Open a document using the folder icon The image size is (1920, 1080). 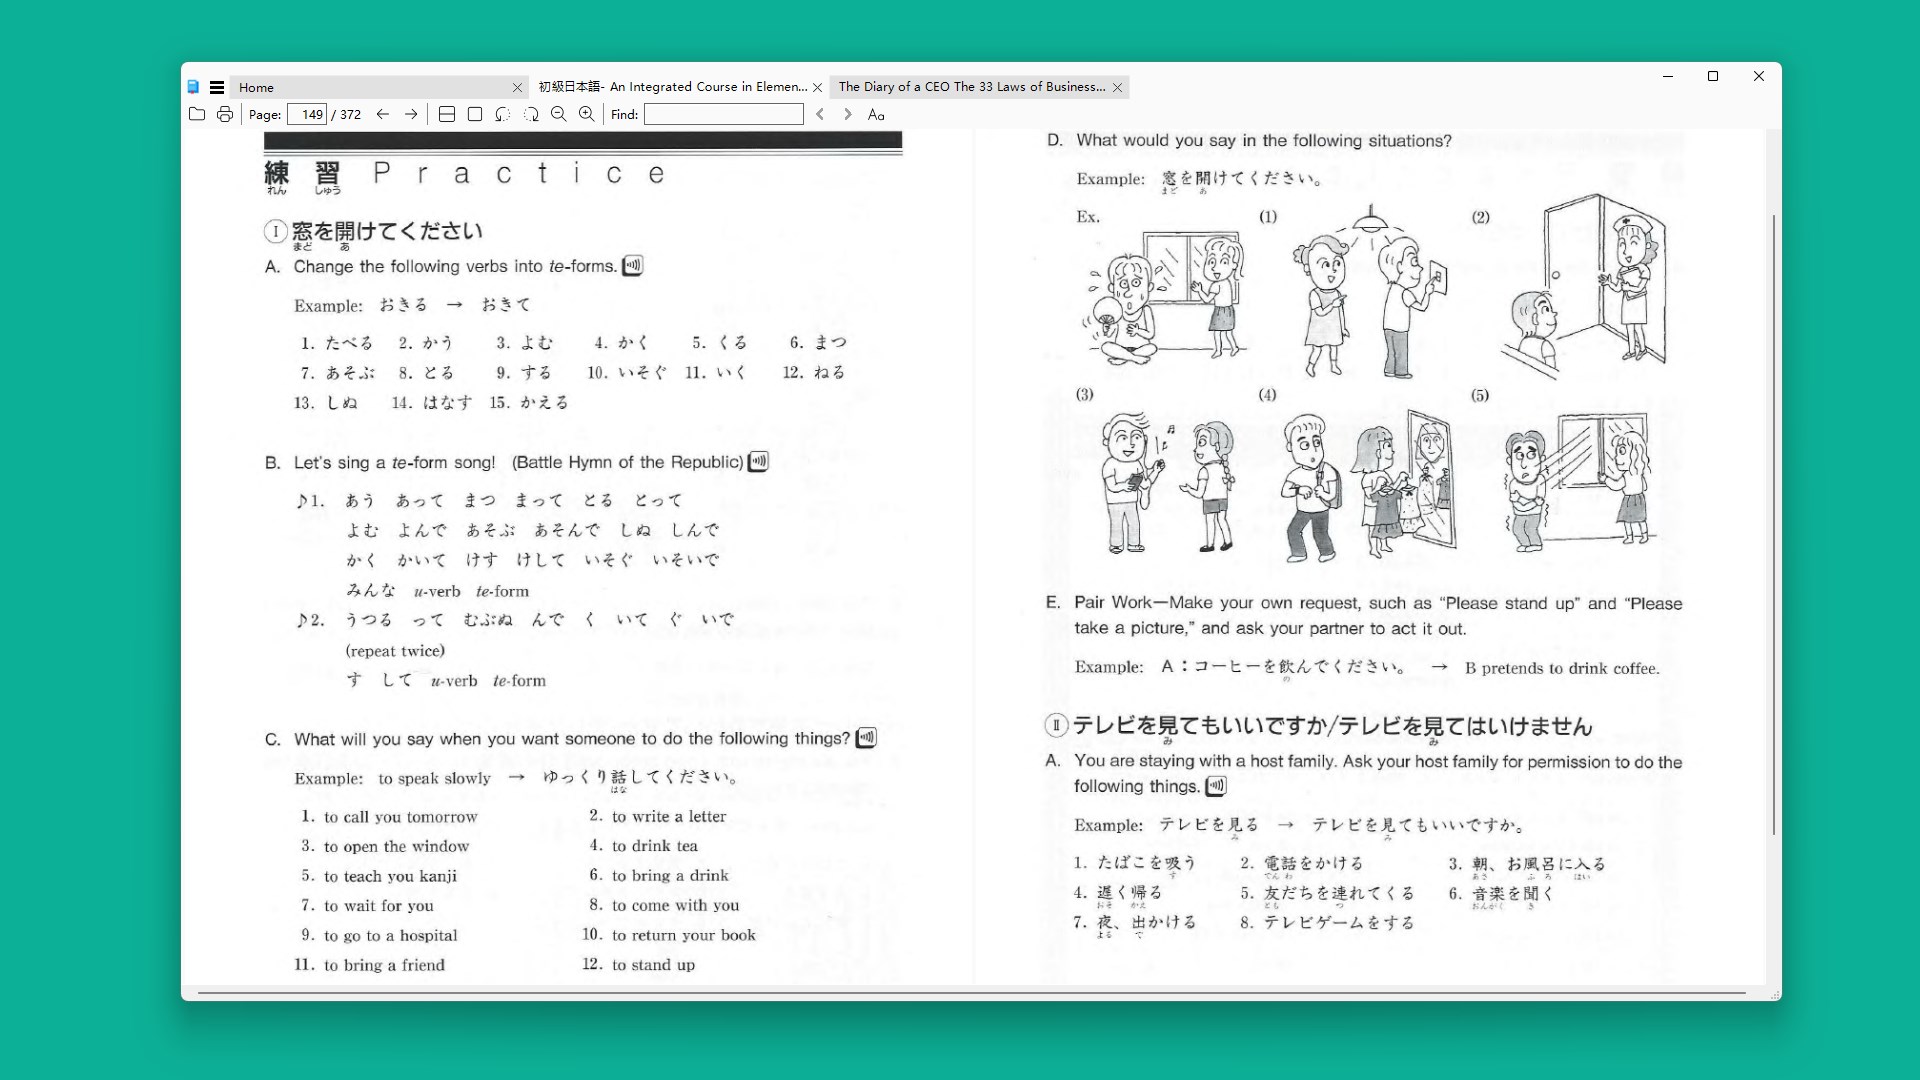tap(197, 114)
